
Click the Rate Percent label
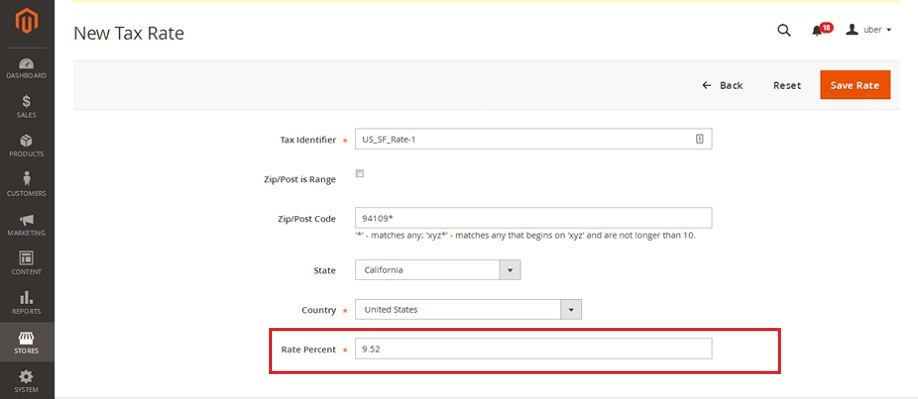[309, 349]
